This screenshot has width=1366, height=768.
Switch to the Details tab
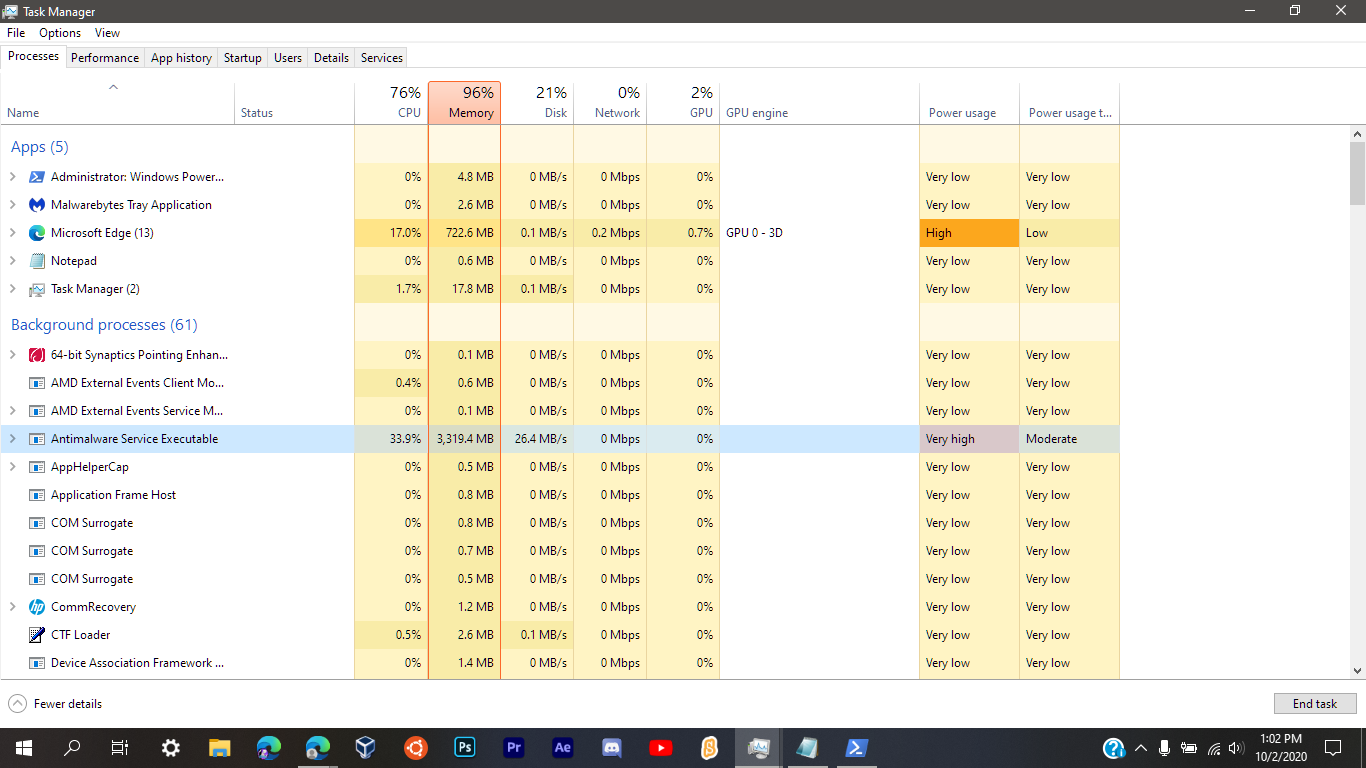pyautogui.click(x=331, y=58)
